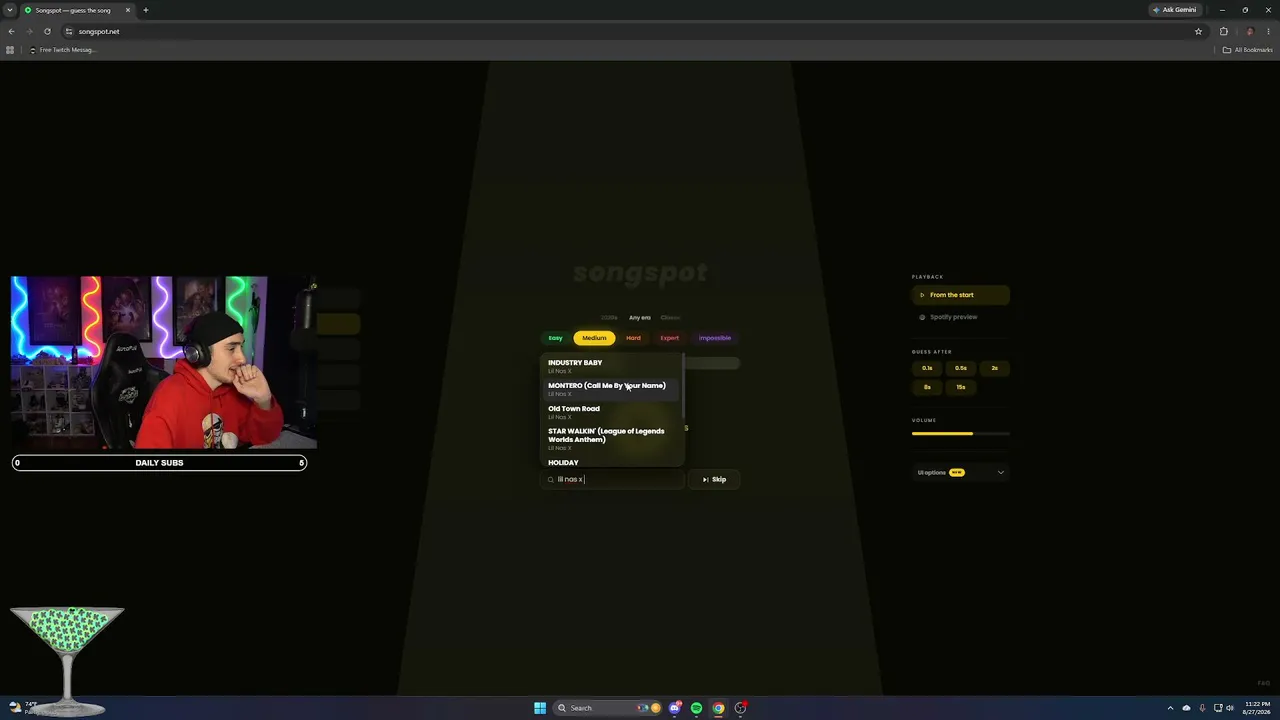The width and height of the screenshot is (1280, 720).
Task: Choose the Hard difficulty option
Action: click(x=633, y=338)
